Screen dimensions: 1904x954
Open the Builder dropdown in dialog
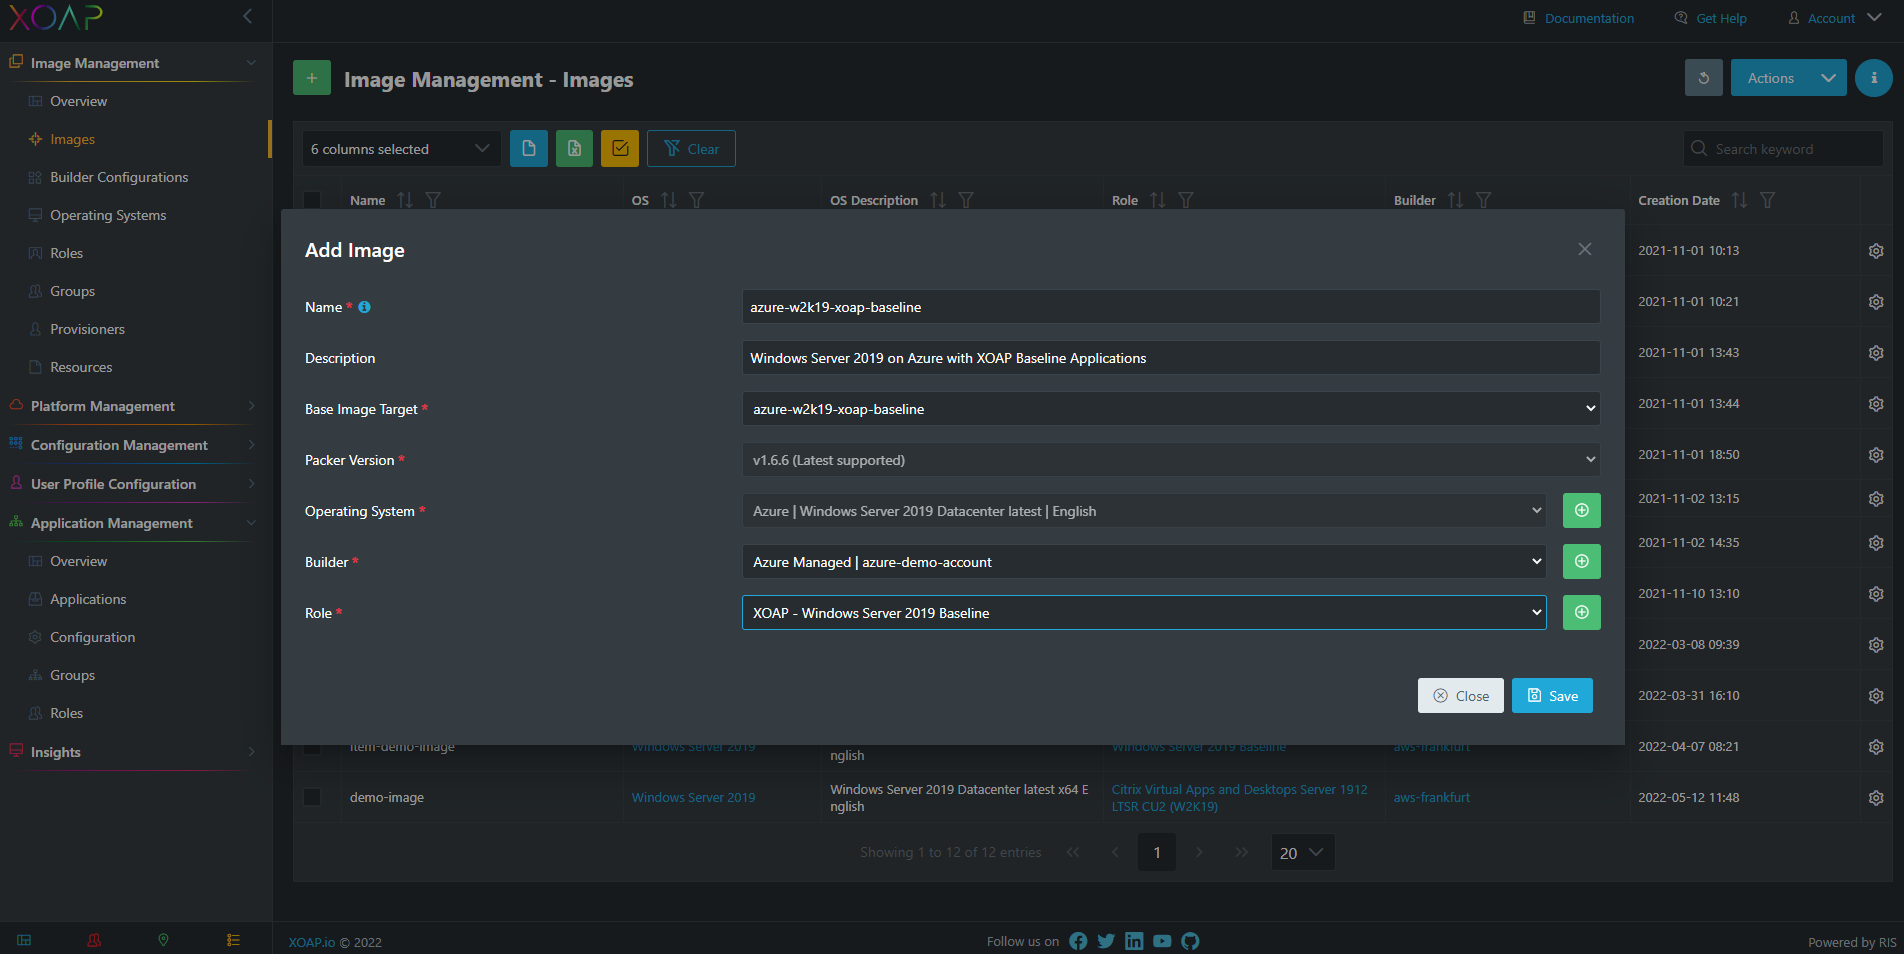point(1144,562)
